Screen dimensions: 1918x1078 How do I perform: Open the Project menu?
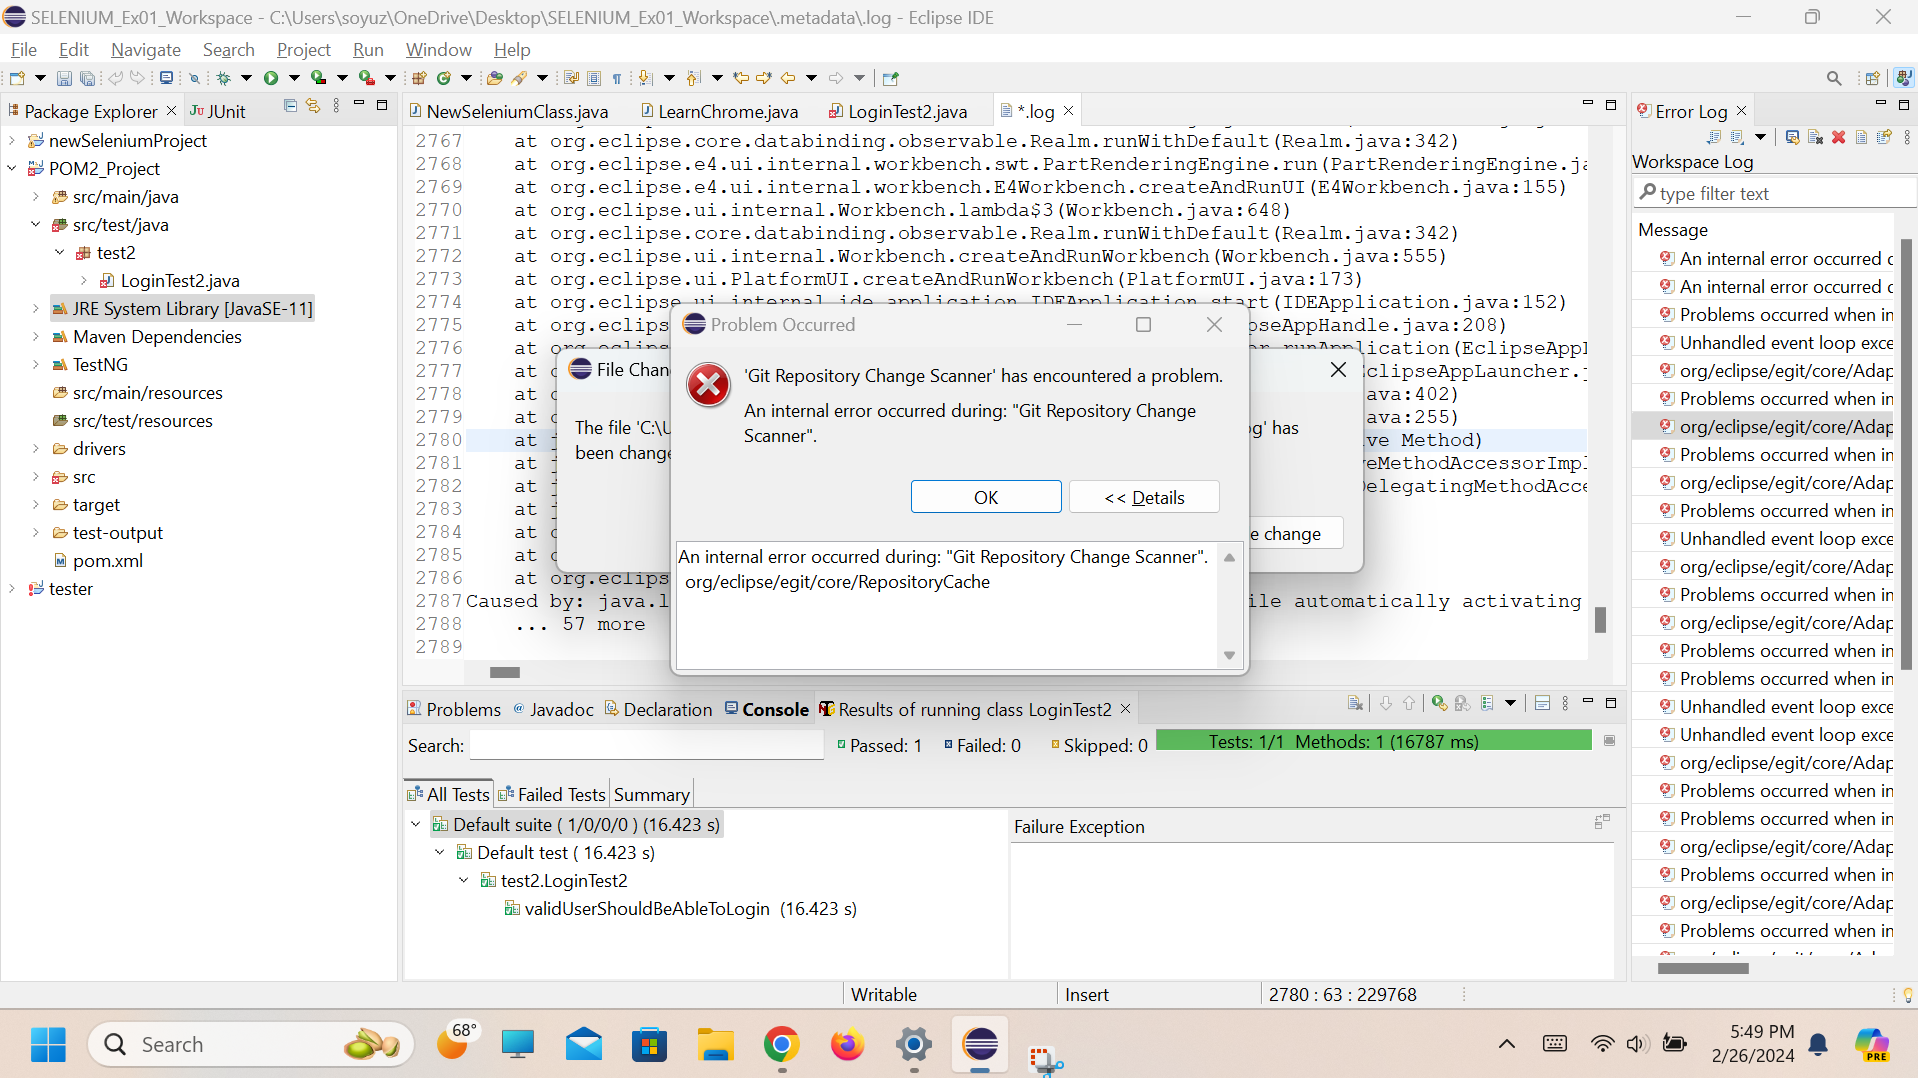coord(303,49)
